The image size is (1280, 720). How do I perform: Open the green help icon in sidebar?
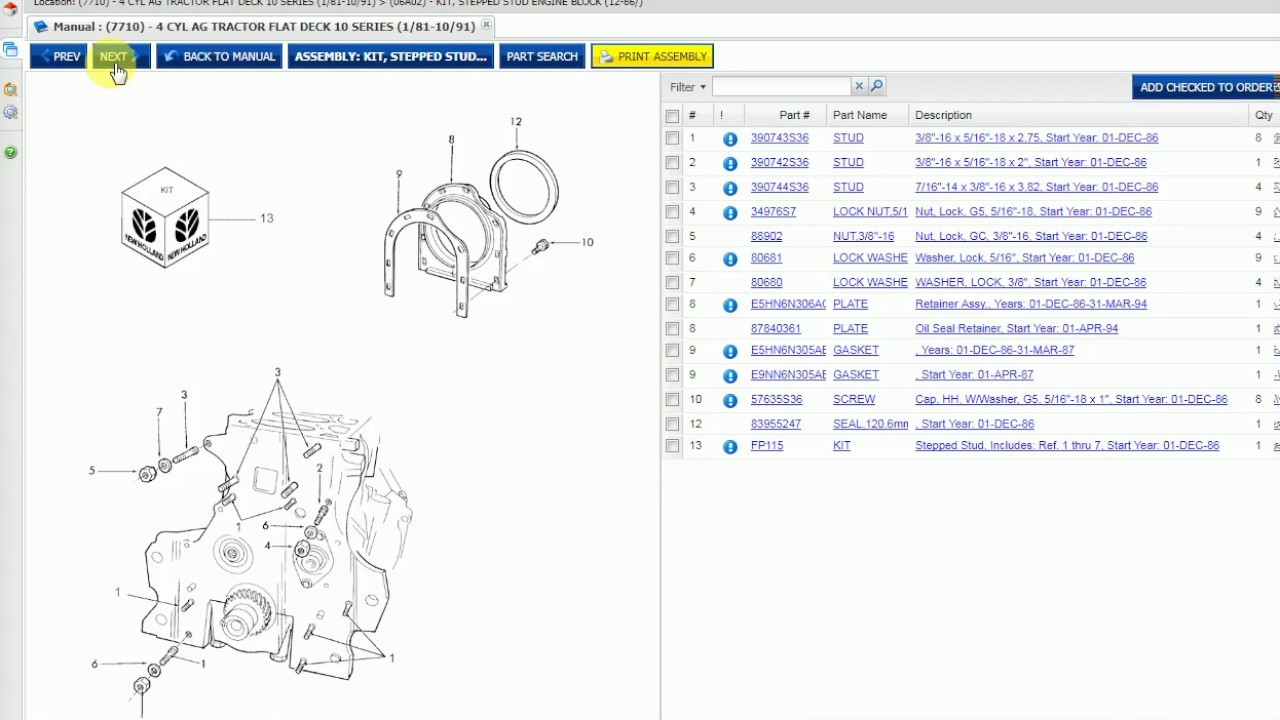(10, 153)
